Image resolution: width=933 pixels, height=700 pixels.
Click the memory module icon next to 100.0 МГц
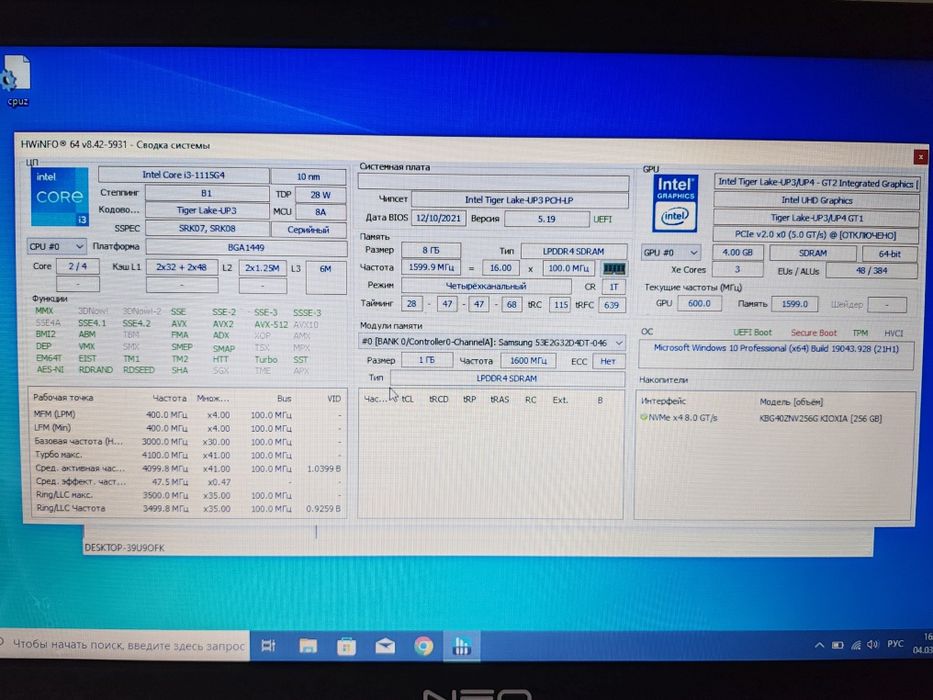[614, 268]
